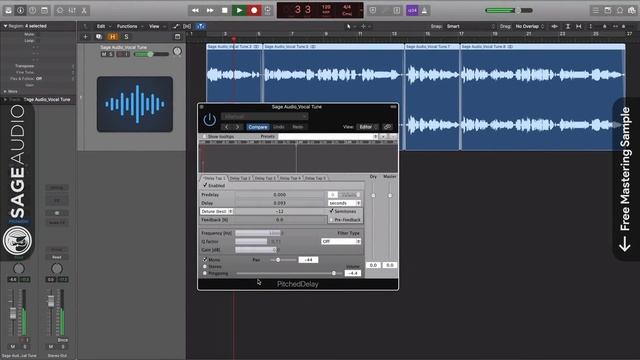This screenshot has width=640, height=360.
Task: Adjust the master volume slider
Action: [x=509, y=10]
